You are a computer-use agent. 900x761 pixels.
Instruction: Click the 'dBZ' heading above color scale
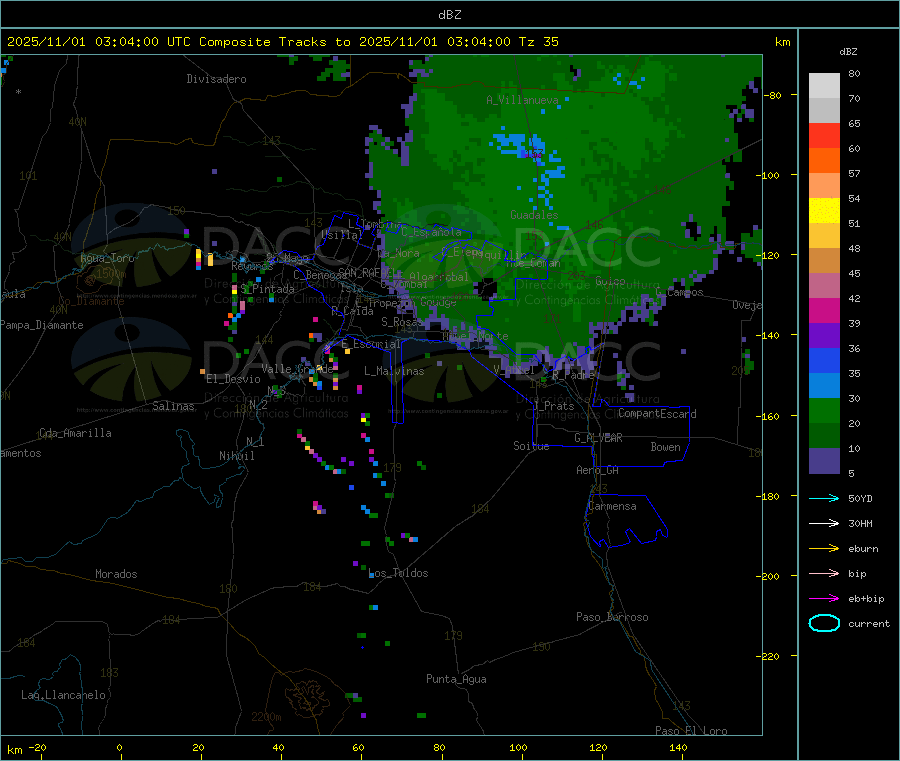coord(848,52)
